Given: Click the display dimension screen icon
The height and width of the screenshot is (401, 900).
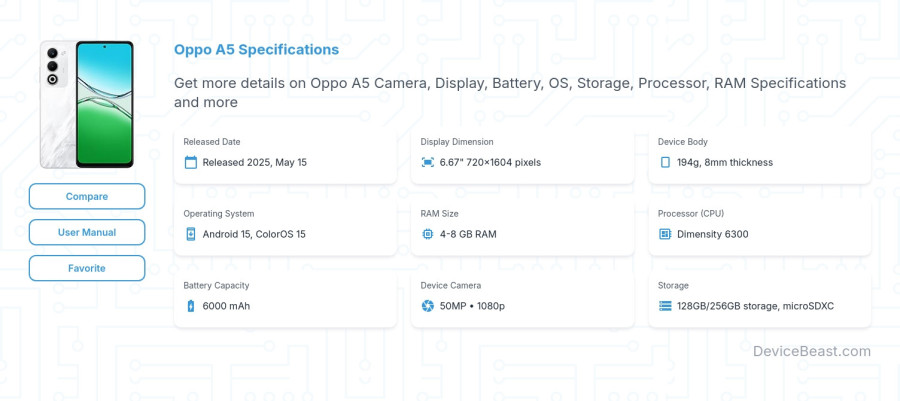Looking at the screenshot, I should (x=428, y=162).
